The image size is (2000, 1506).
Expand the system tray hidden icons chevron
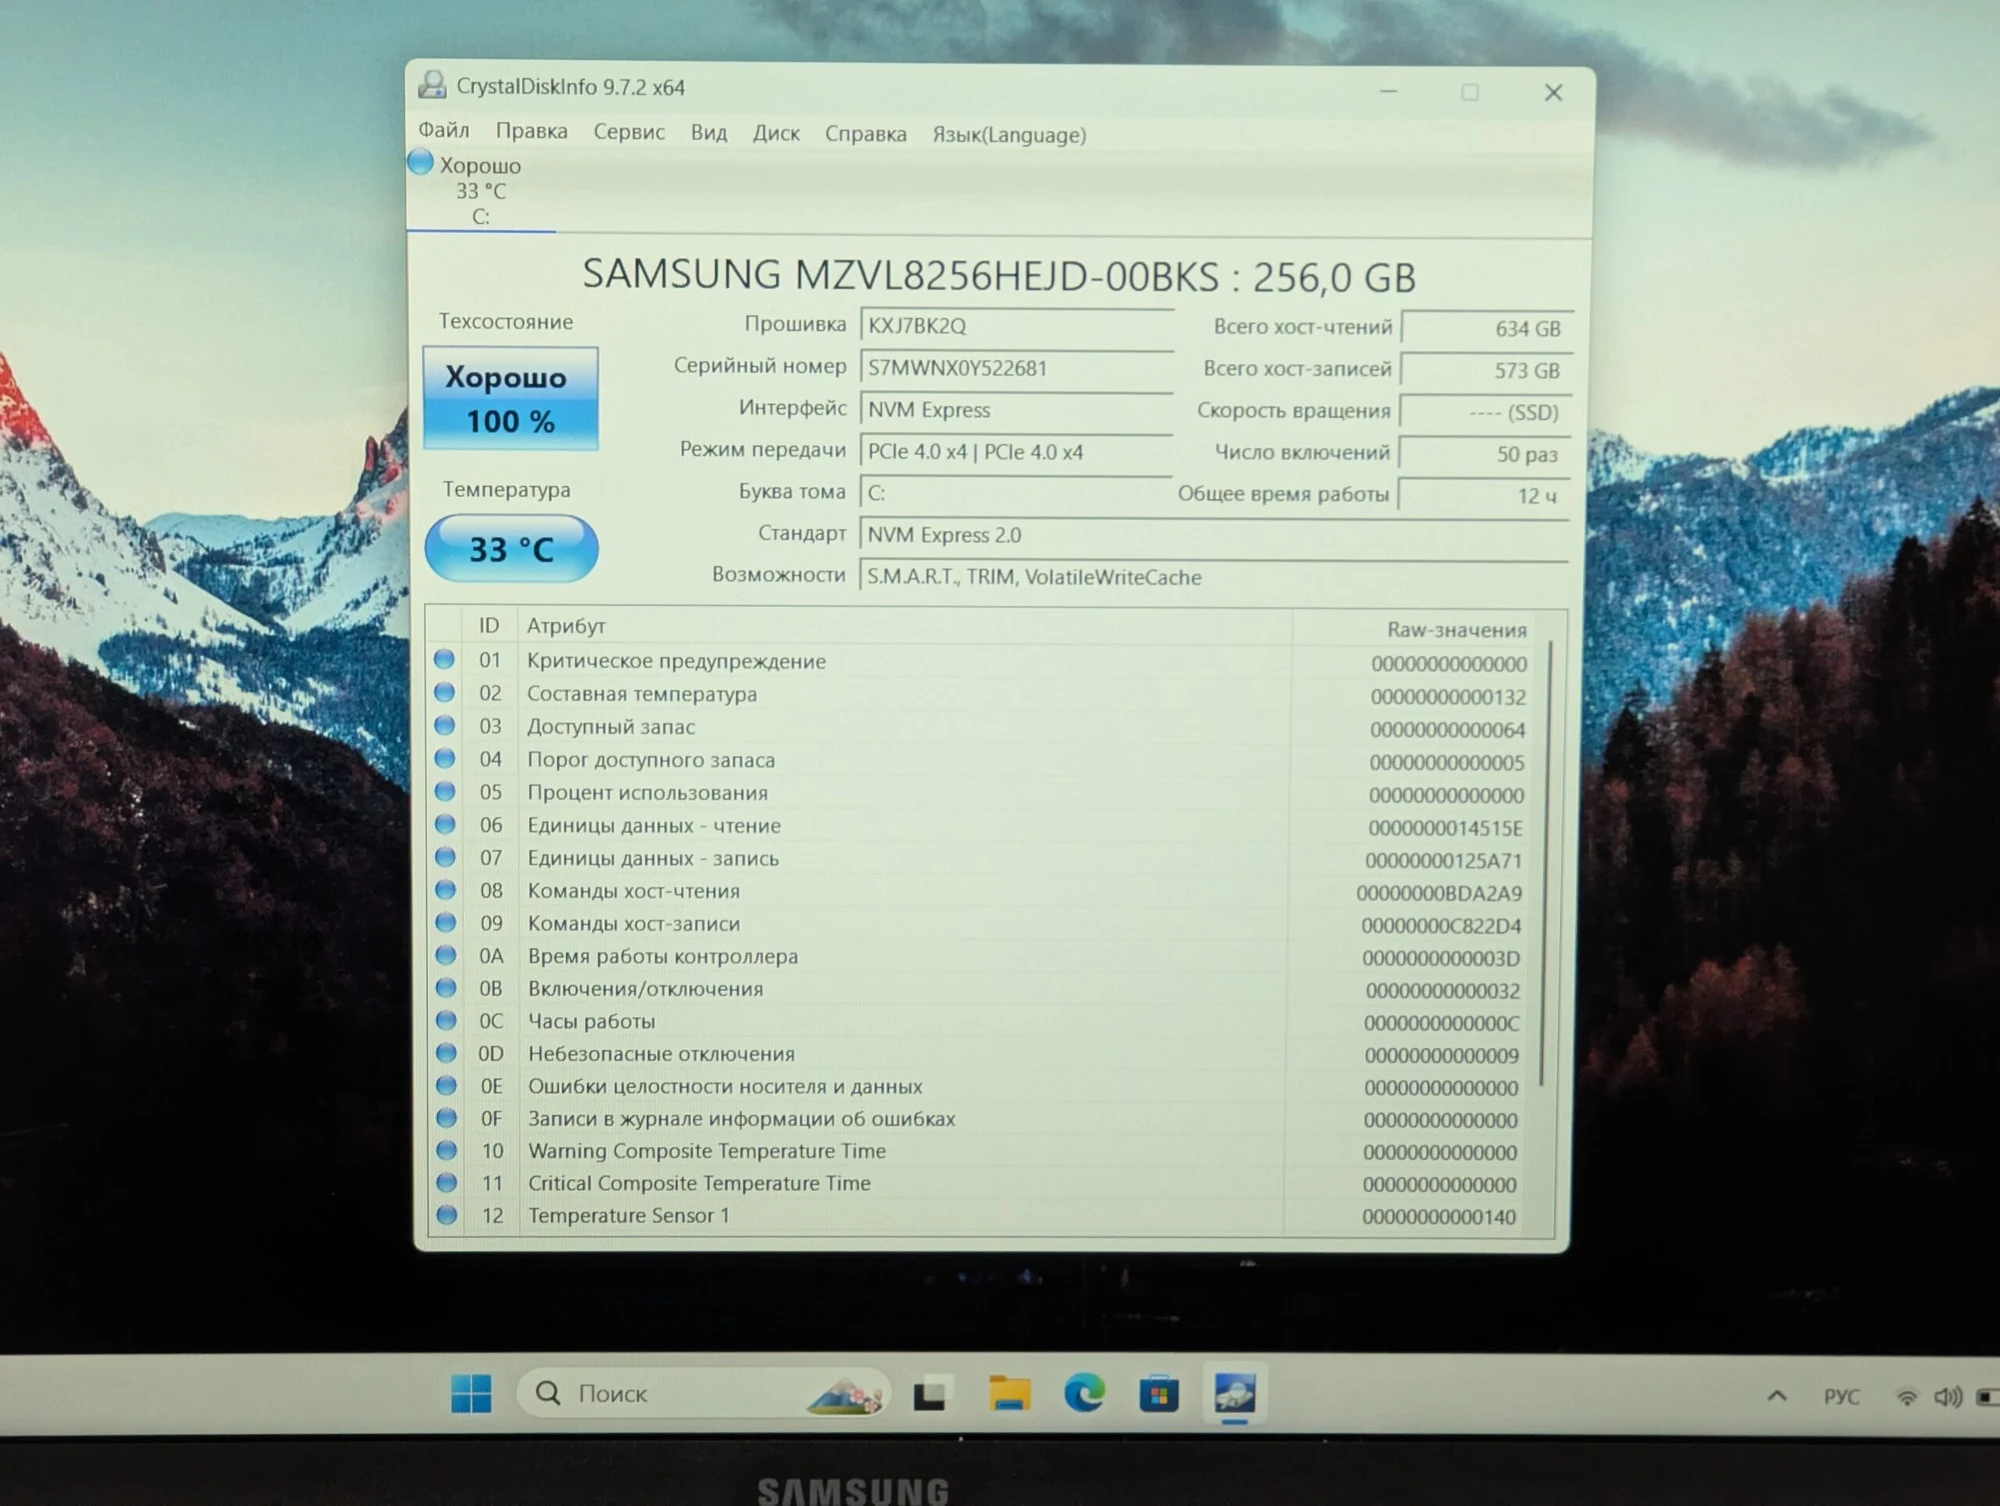1777,1395
